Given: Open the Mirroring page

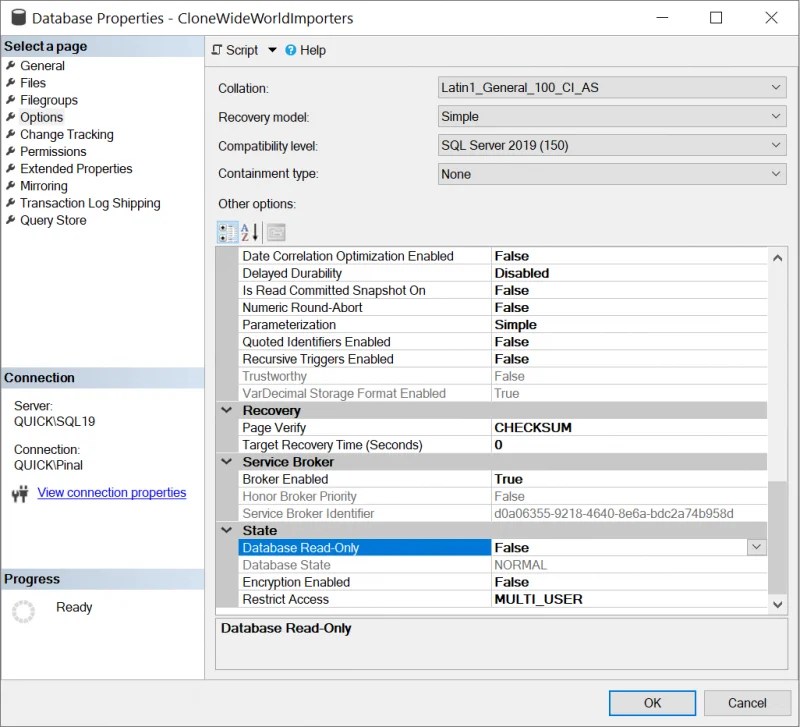Looking at the screenshot, I should point(43,186).
